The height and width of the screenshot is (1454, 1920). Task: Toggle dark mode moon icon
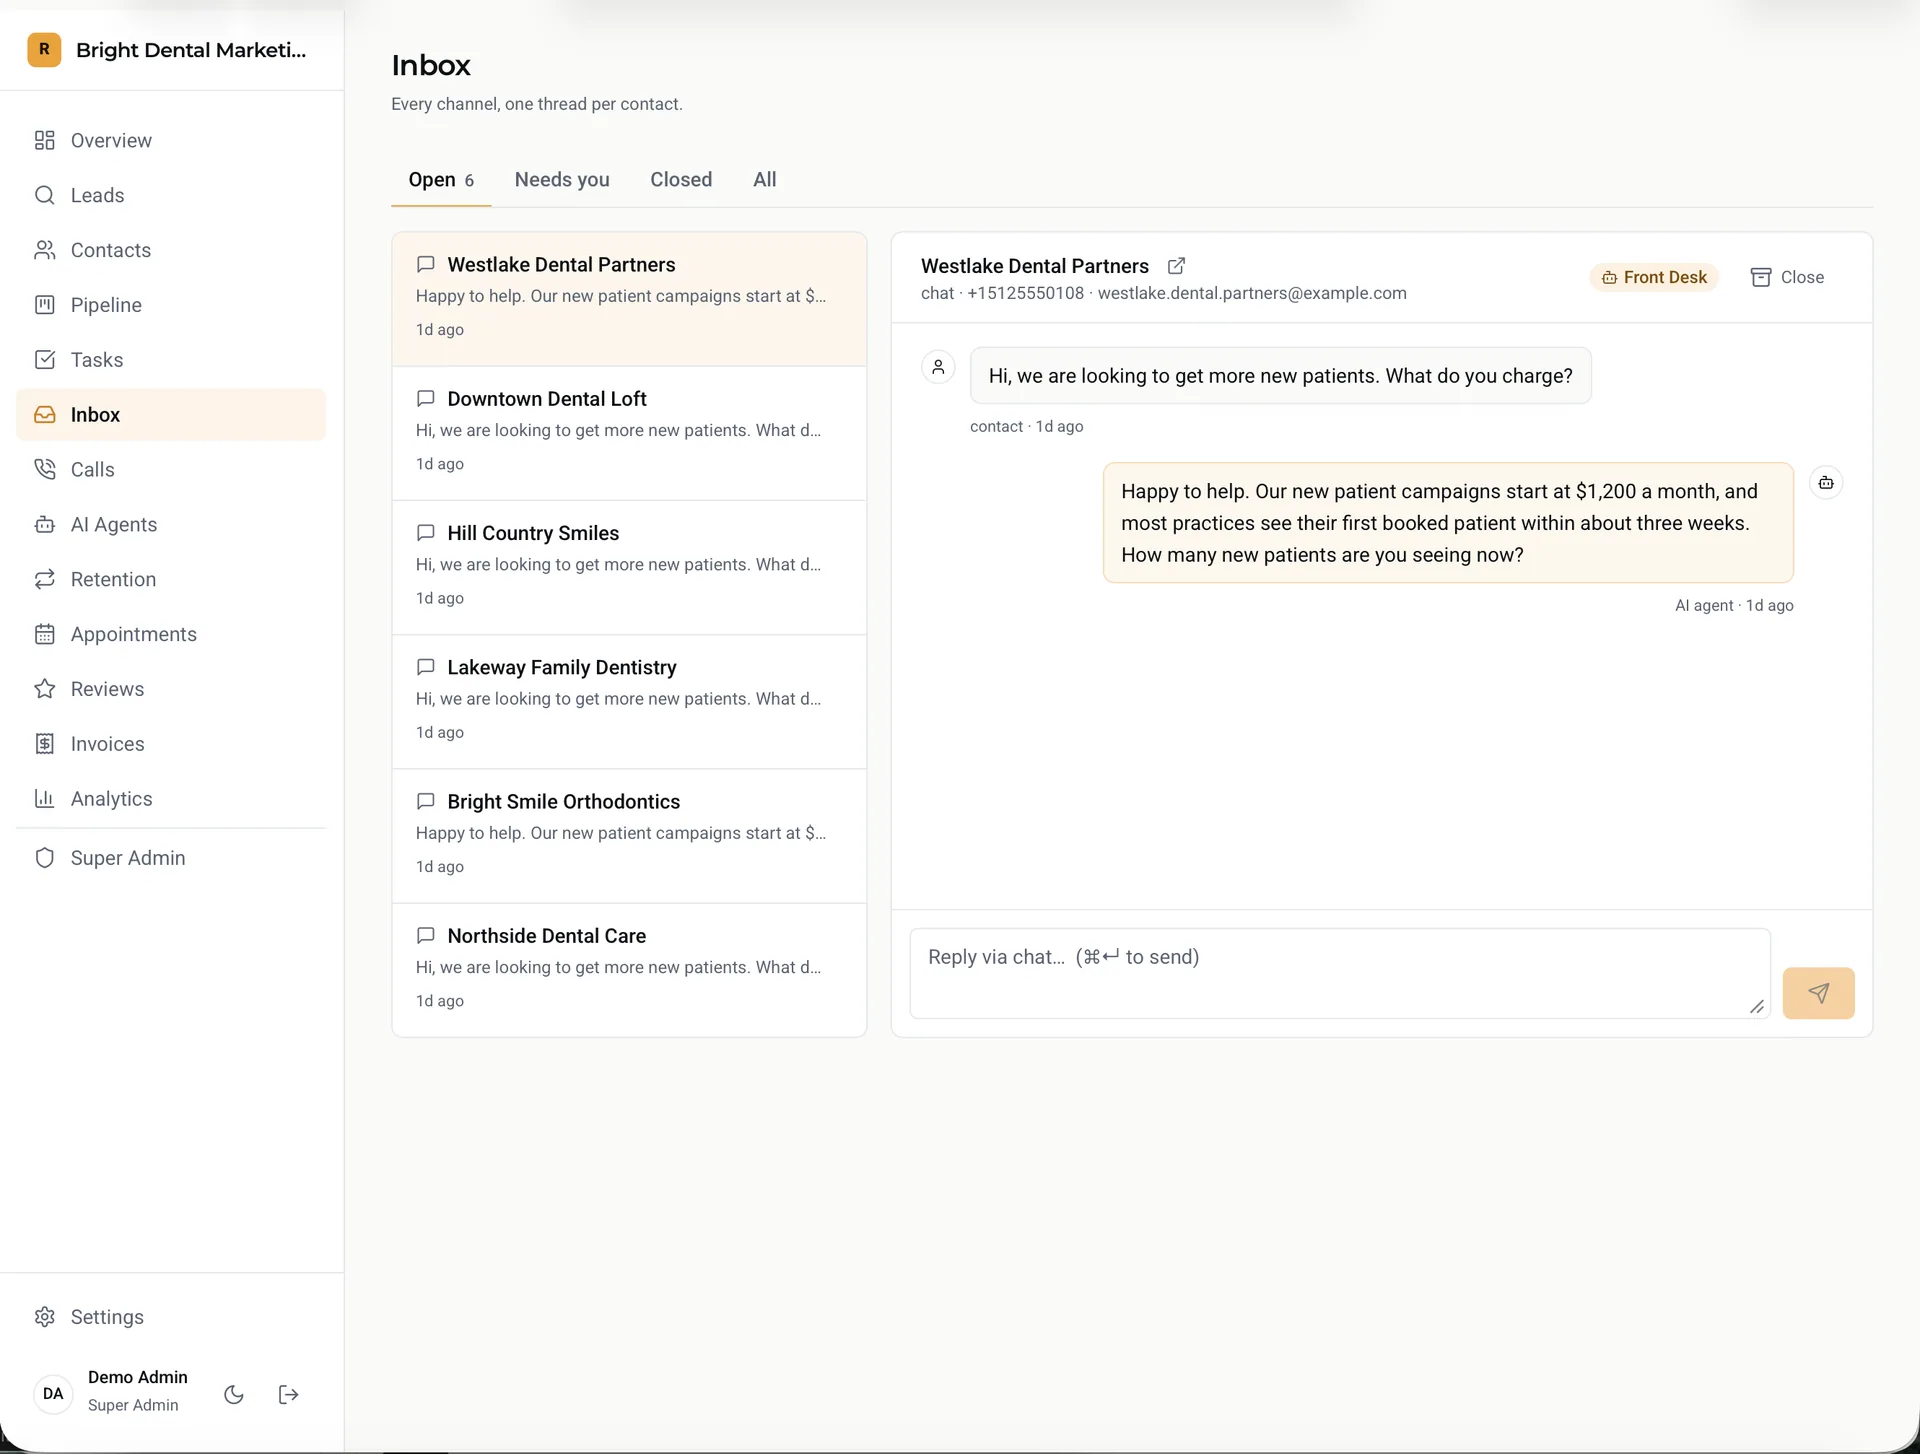coord(234,1394)
